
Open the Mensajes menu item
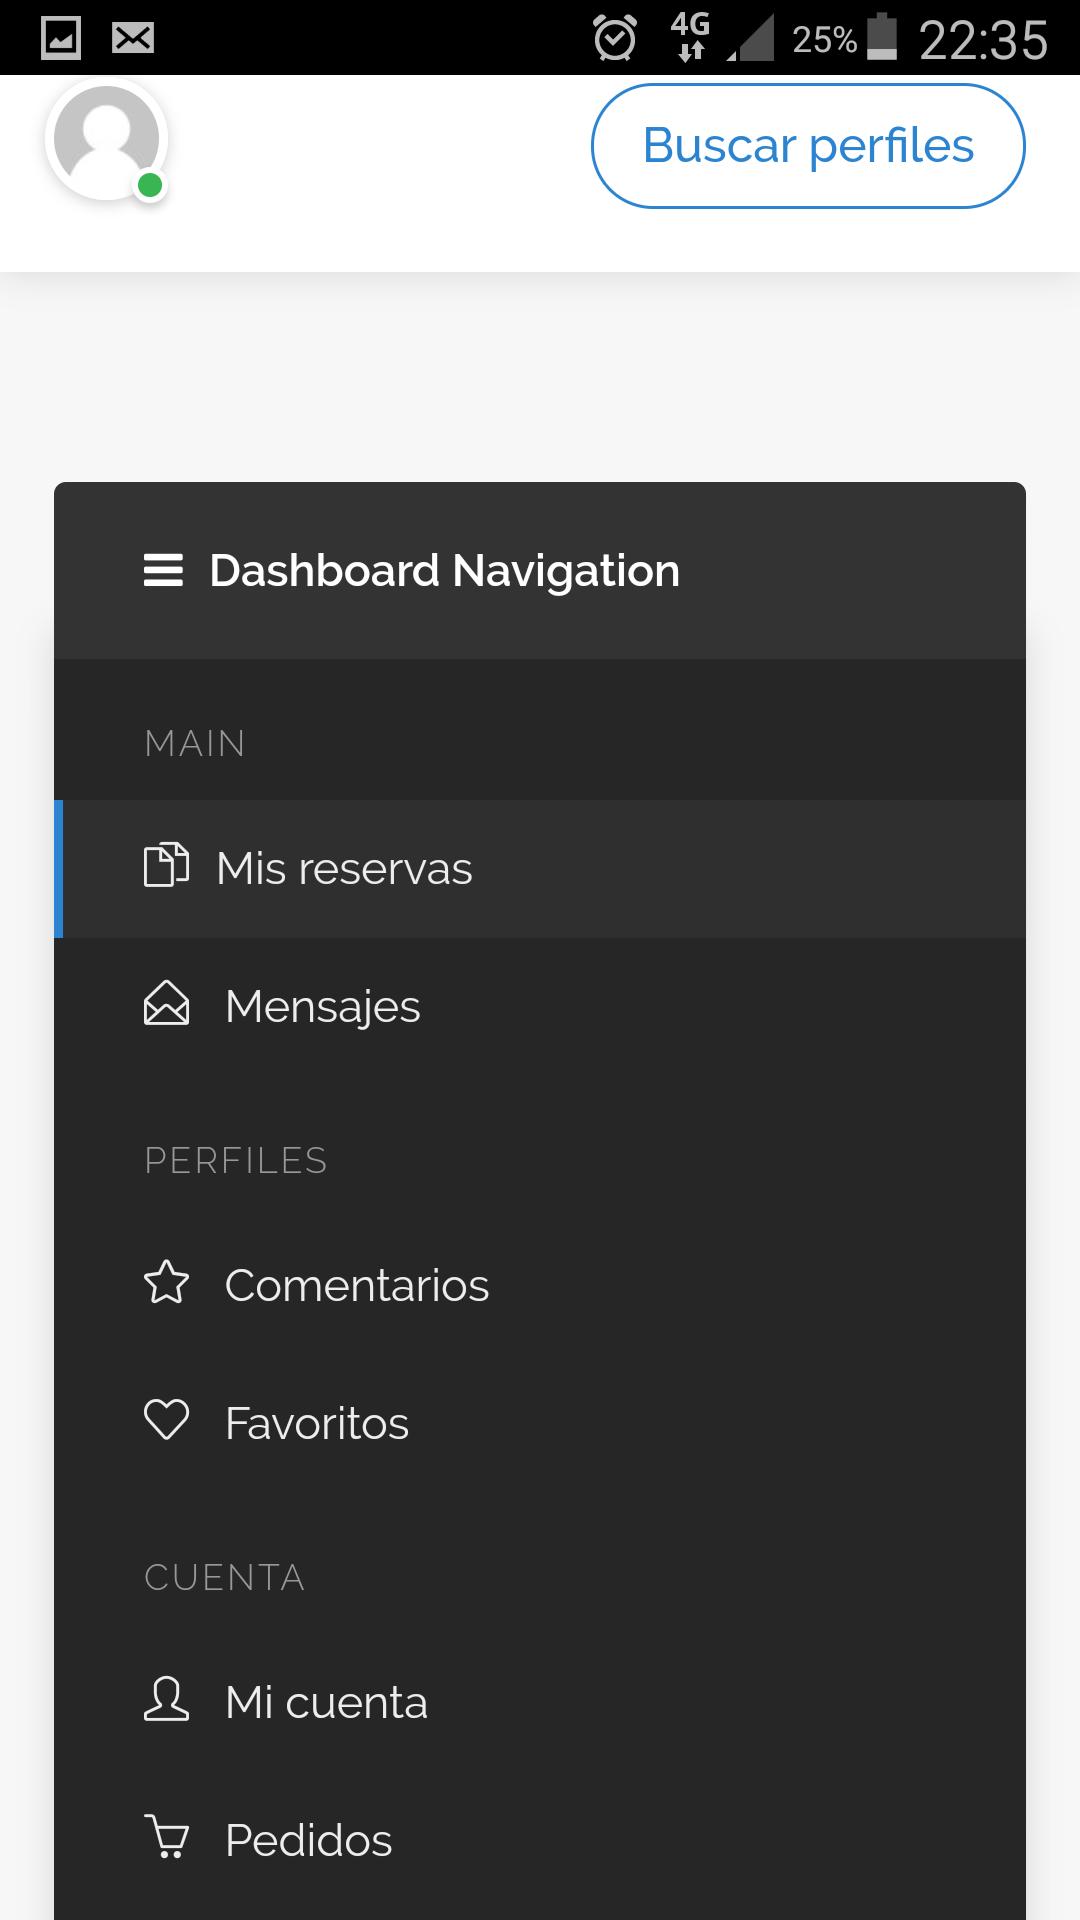coord(540,1006)
